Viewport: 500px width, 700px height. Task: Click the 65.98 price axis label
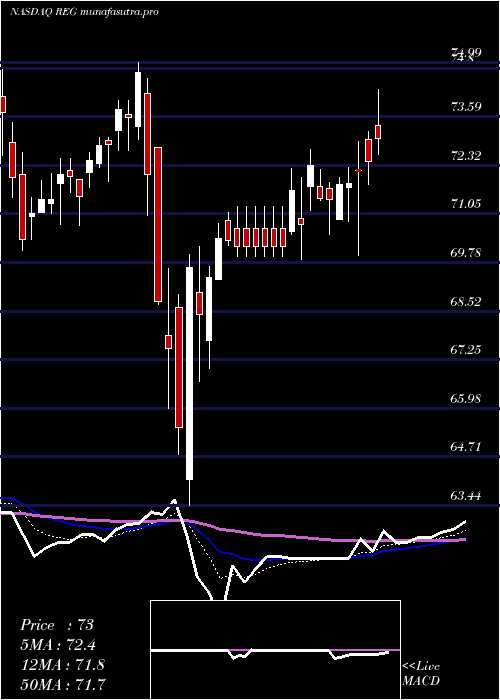pos(466,399)
